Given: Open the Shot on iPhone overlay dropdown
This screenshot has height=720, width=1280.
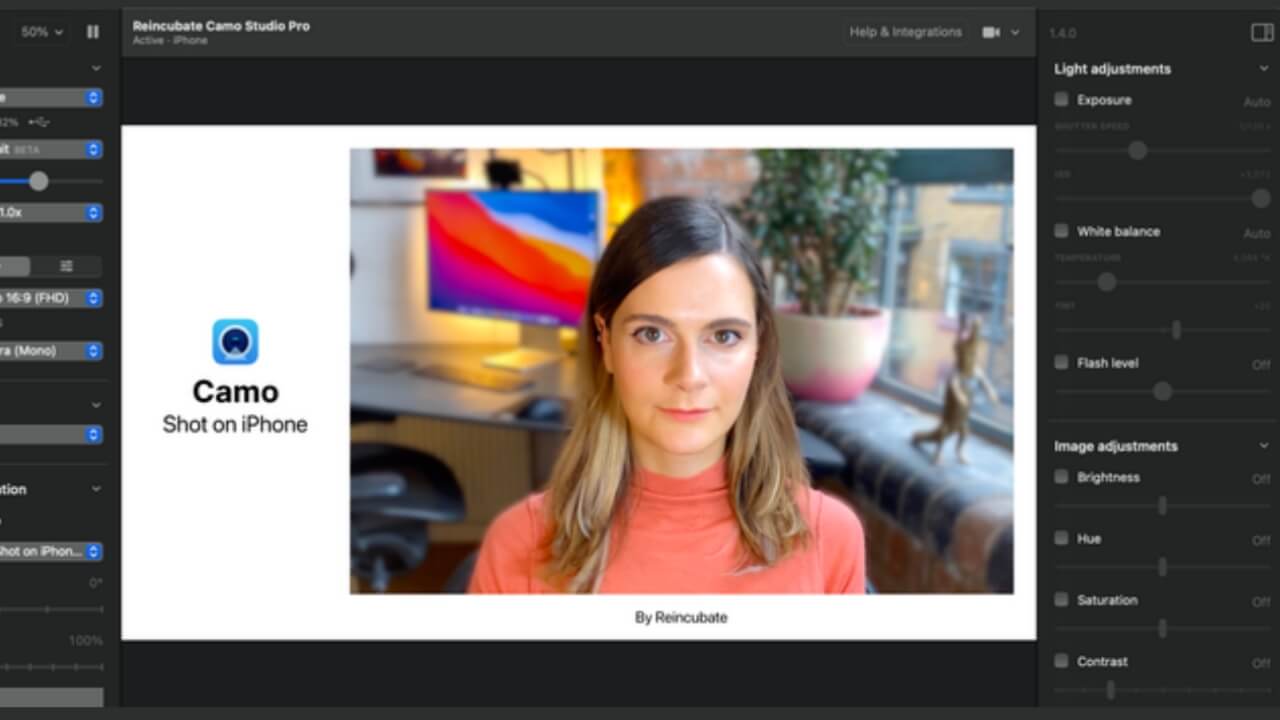Looking at the screenshot, I should click(50, 551).
